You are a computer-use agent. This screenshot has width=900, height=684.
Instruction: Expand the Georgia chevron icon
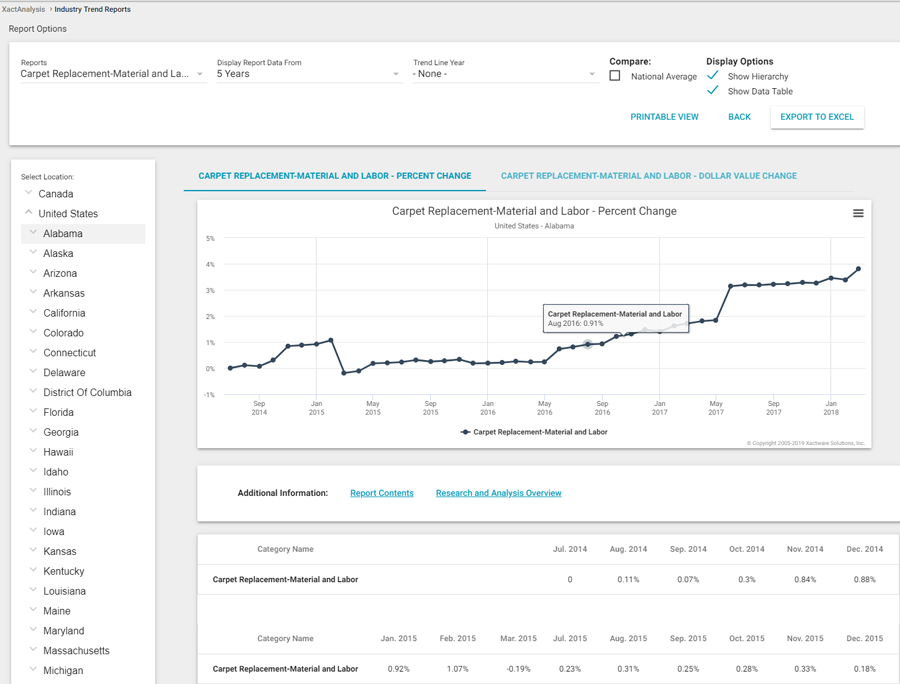33,432
